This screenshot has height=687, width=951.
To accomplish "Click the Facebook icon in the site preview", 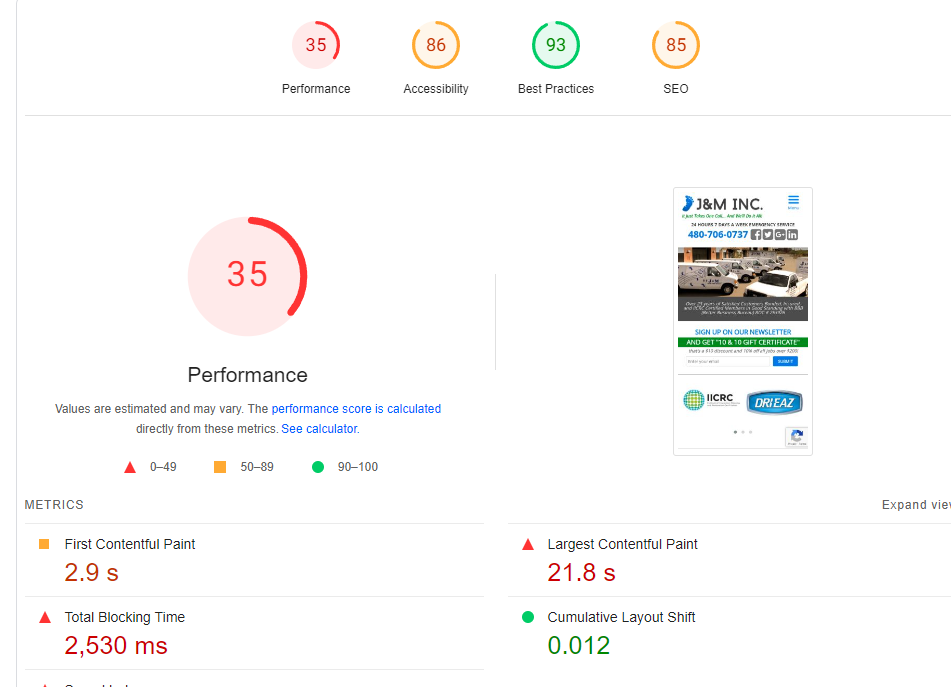I will coord(756,235).
